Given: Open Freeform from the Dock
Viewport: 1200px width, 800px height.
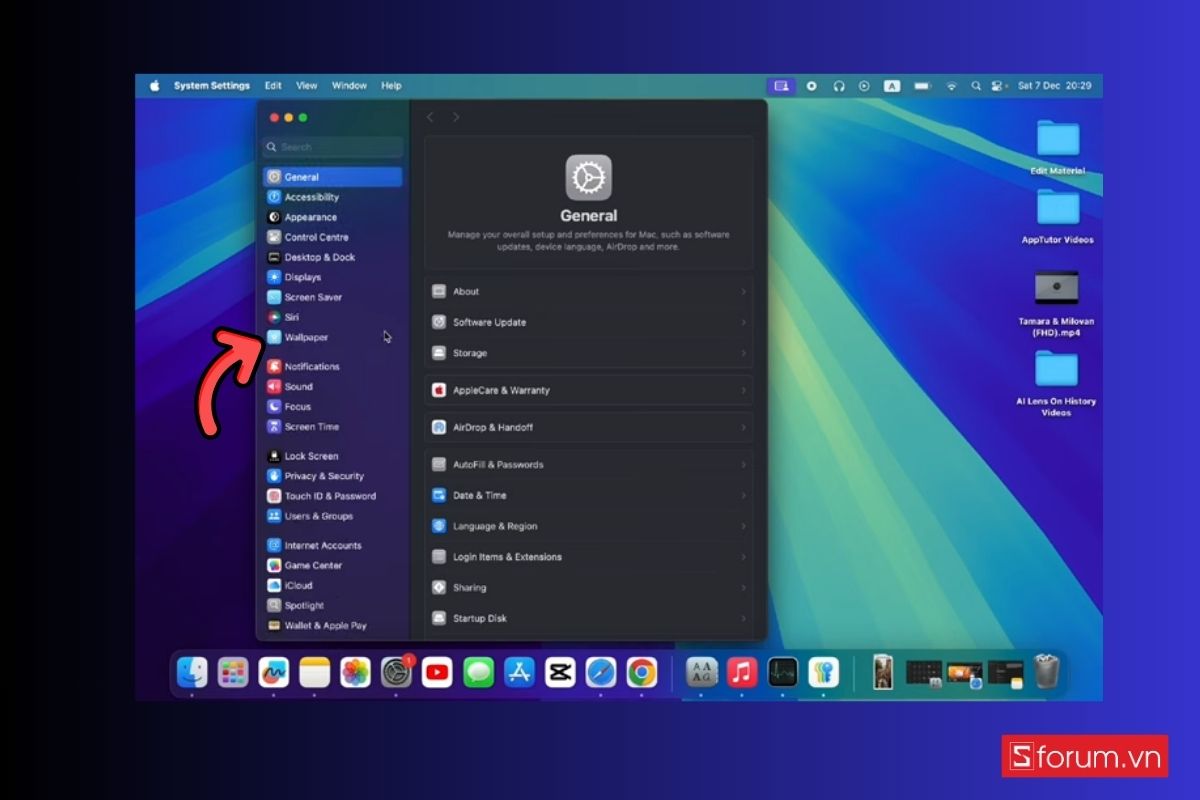Looking at the screenshot, I should [274, 672].
